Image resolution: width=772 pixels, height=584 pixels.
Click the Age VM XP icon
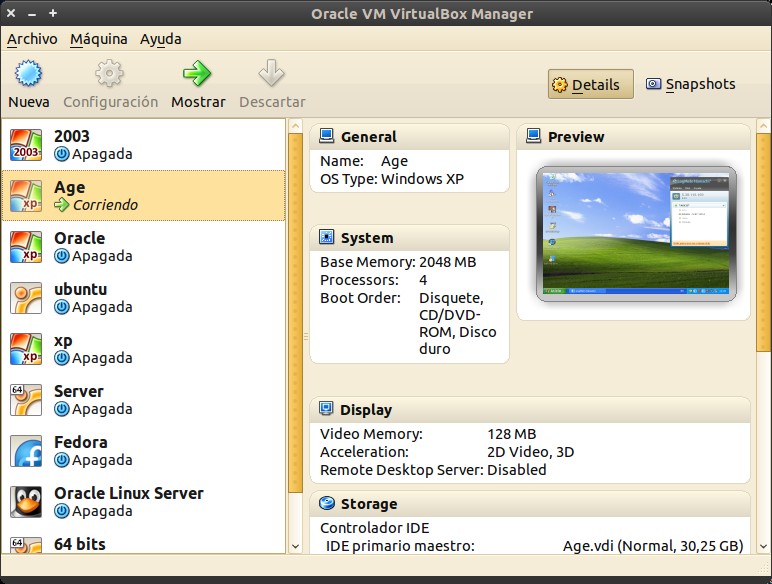coord(26,196)
